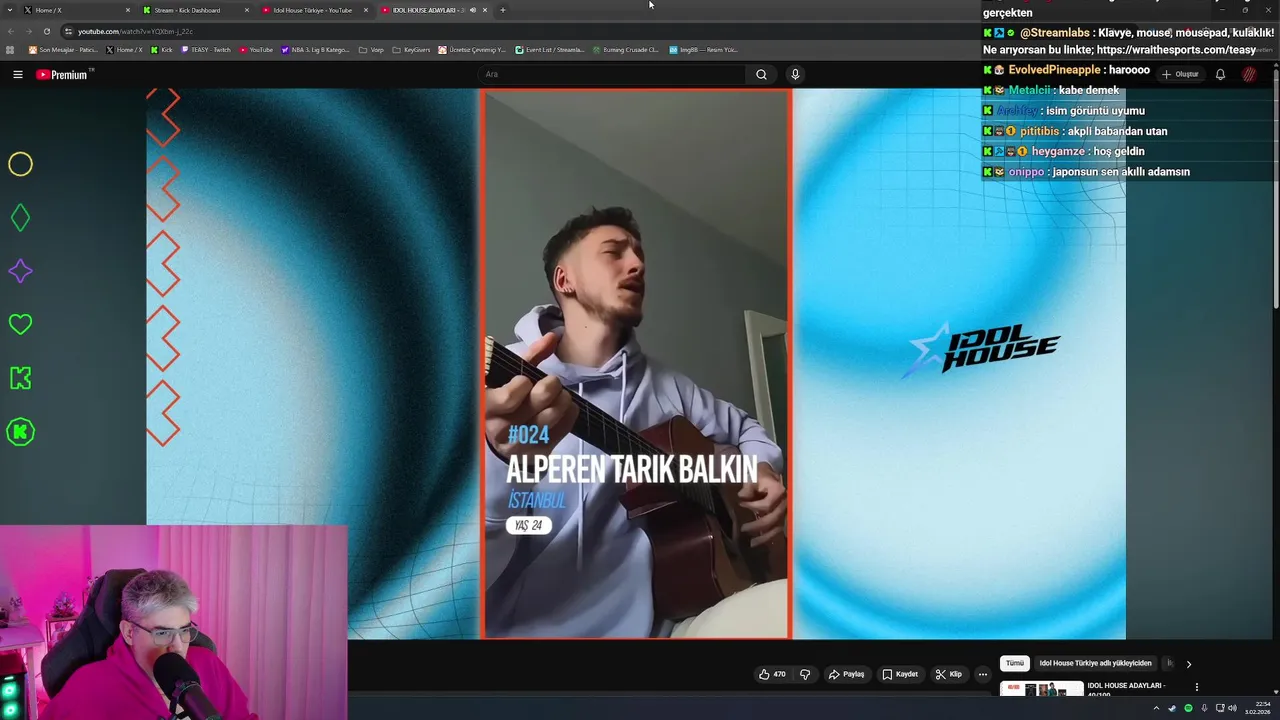1280x720 pixels.
Task: Select the Tümü filter chip
Action: pyautogui.click(x=1015, y=663)
